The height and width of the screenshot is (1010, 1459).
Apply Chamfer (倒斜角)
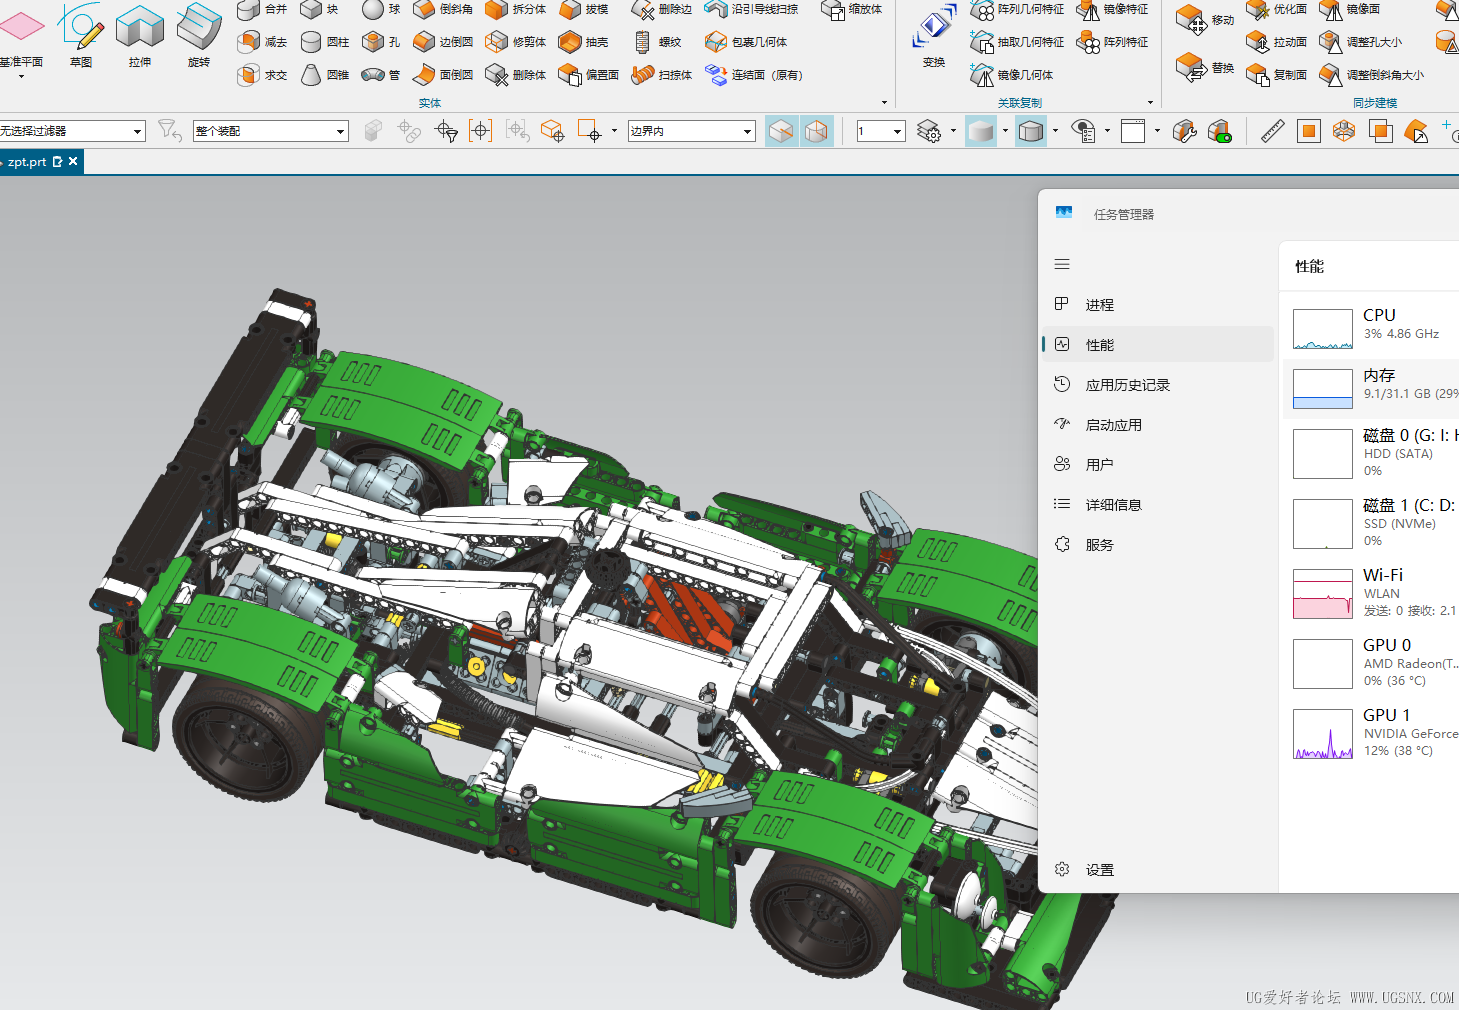point(443,9)
